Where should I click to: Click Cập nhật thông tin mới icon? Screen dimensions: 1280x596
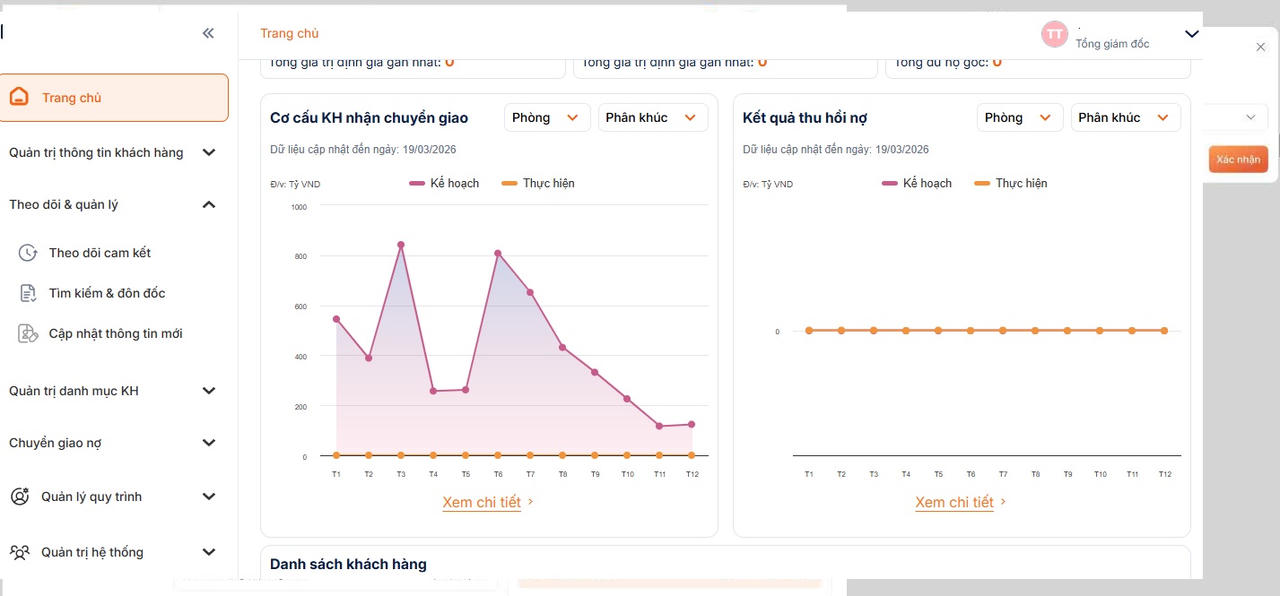pos(28,334)
